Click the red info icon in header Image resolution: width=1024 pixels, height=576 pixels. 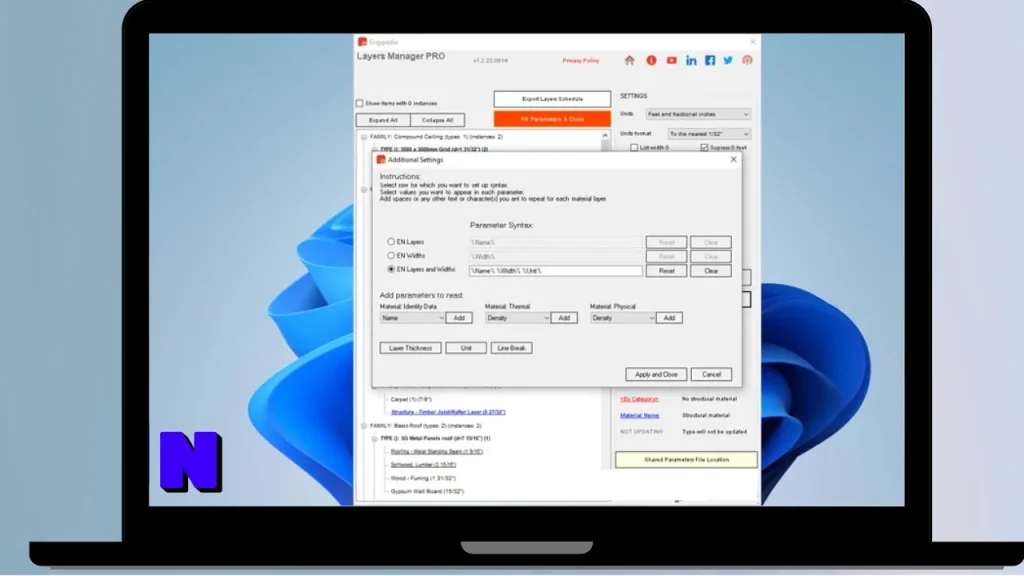coord(651,60)
